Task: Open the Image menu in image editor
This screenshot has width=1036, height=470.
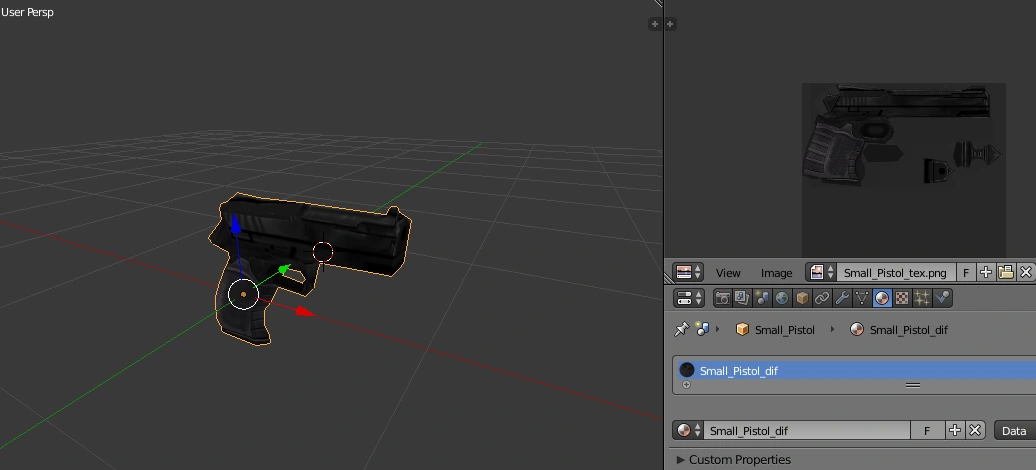Action: (776, 272)
